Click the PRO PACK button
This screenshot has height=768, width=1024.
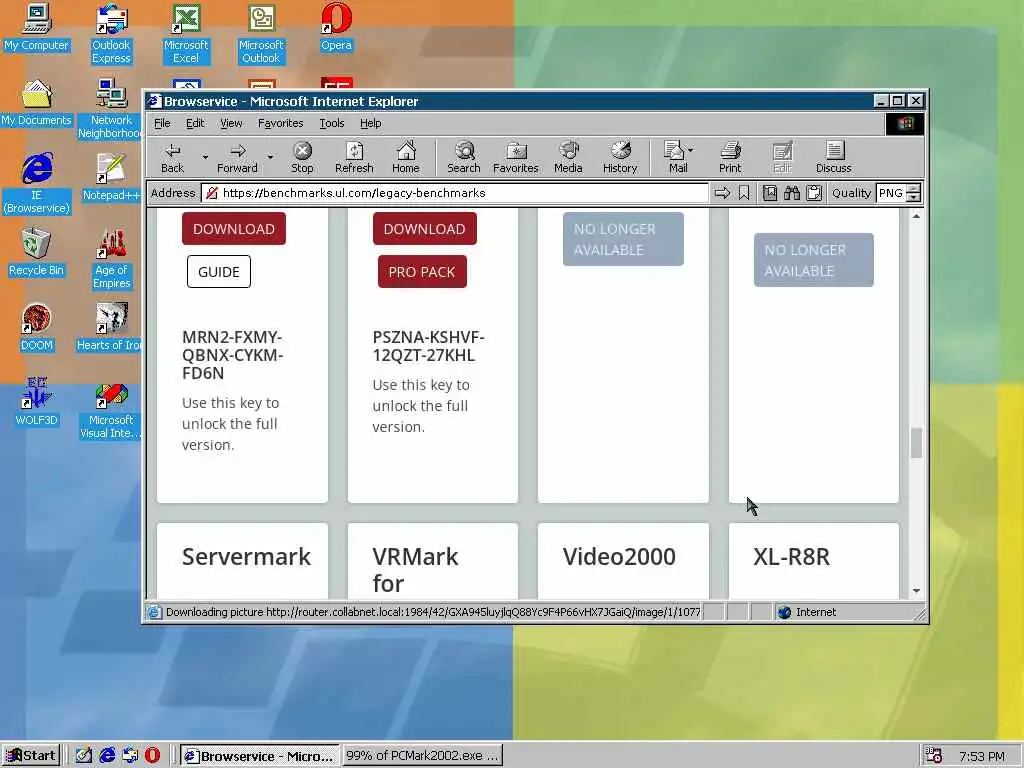(x=422, y=272)
